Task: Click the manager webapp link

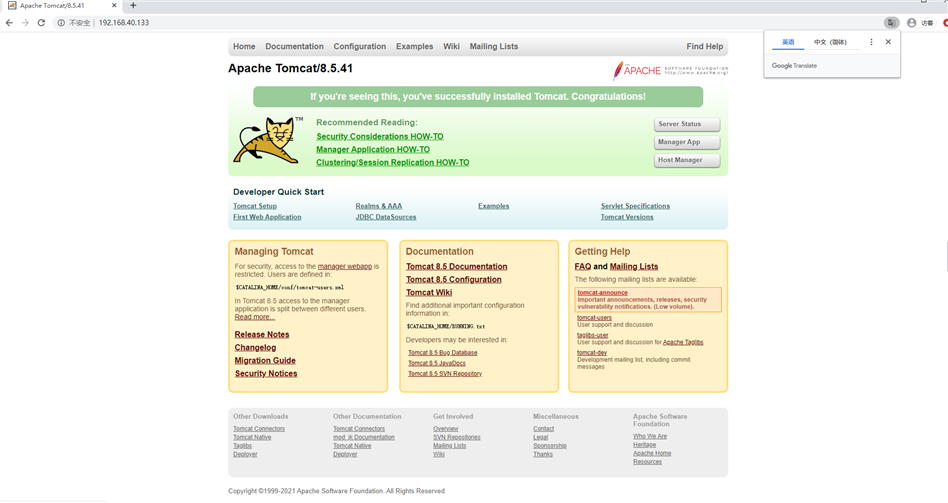Action: [x=345, y=267]
